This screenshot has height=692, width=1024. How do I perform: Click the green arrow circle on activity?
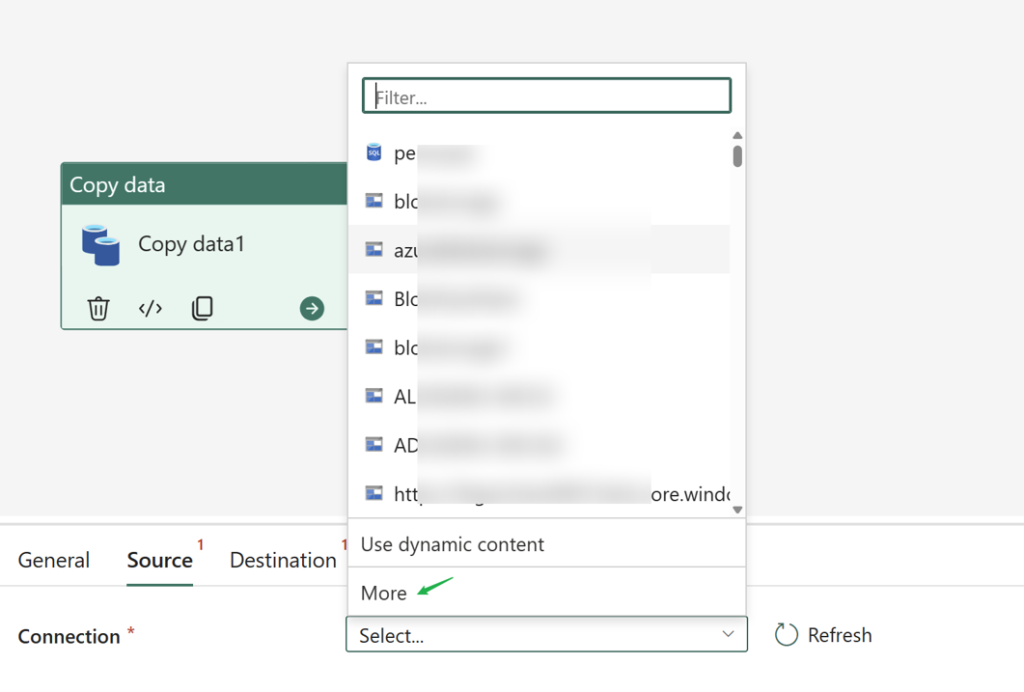coord(312,308)
